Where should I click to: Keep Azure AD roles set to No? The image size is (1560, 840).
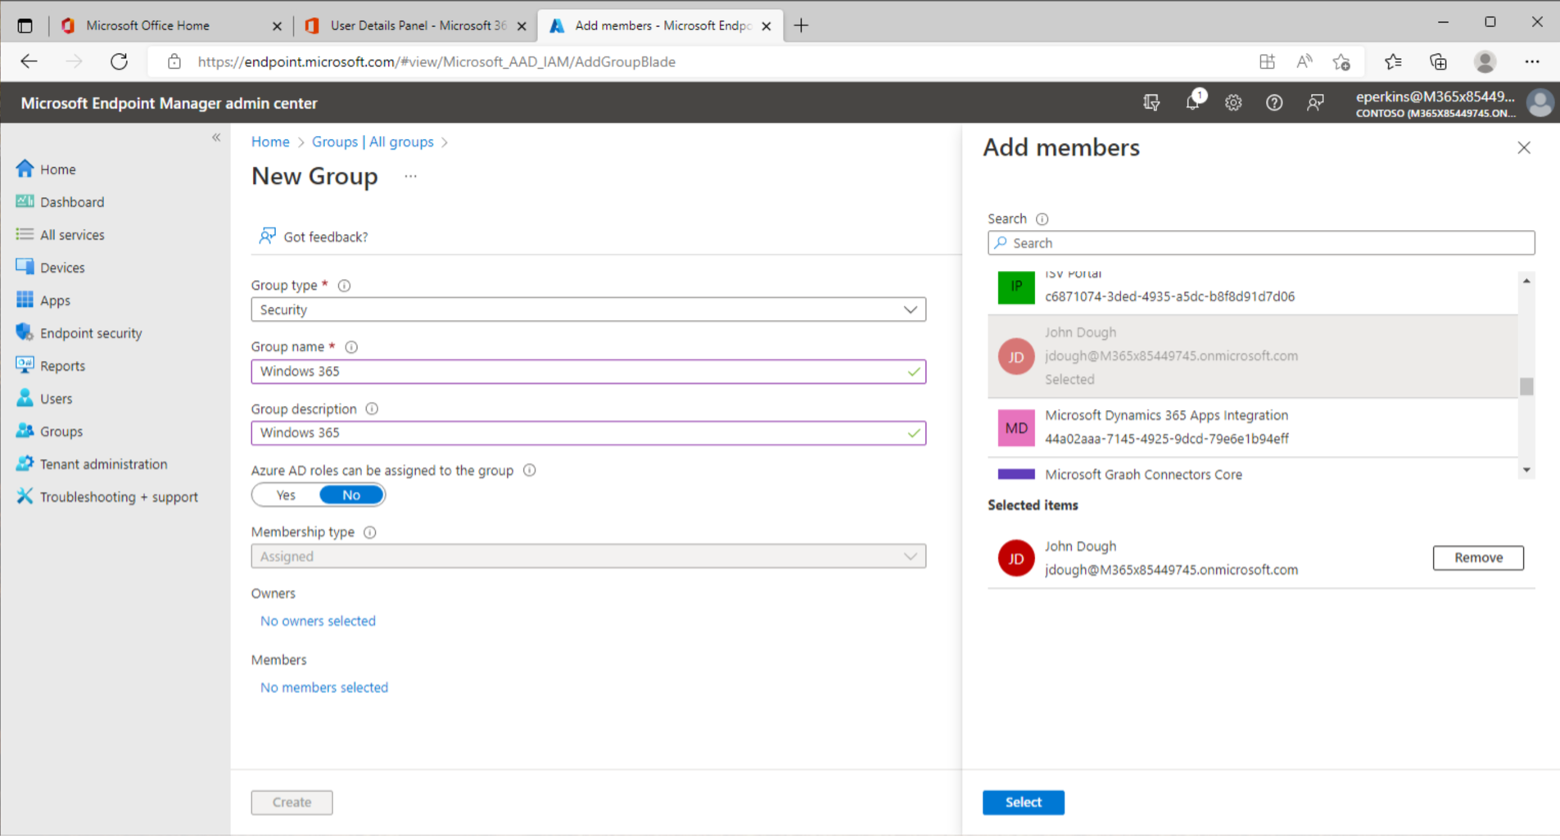pyautogui.click(x=350, y=494)
